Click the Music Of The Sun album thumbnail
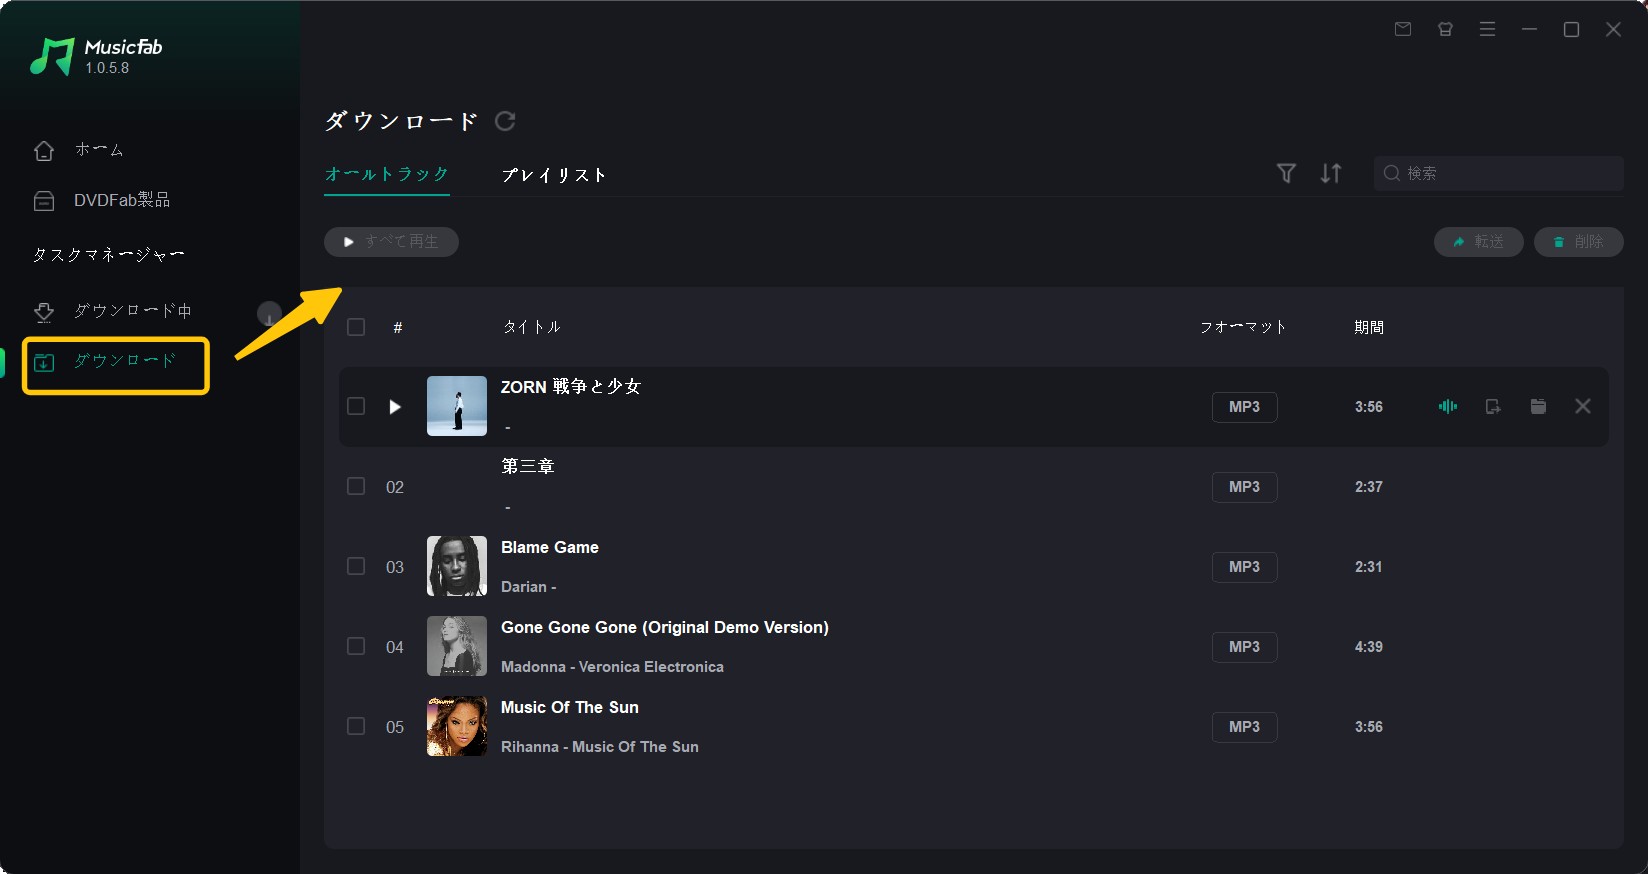 (x=457, y=726)
